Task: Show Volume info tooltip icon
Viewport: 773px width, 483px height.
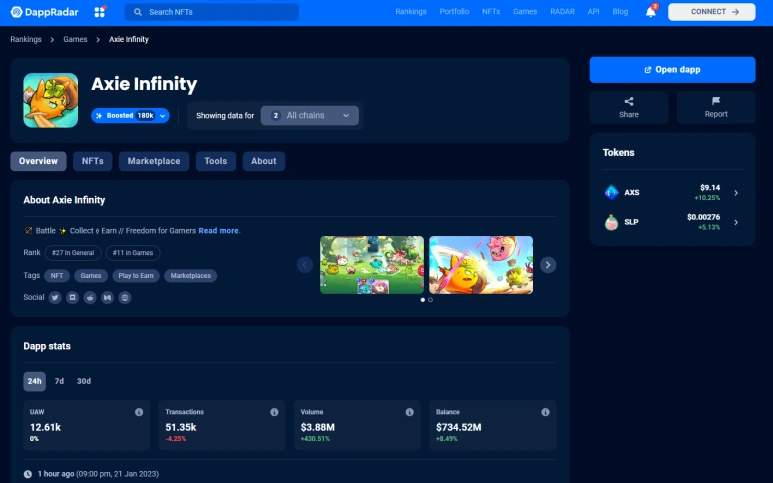Action: pyautogui.click(x=410, y=412)
